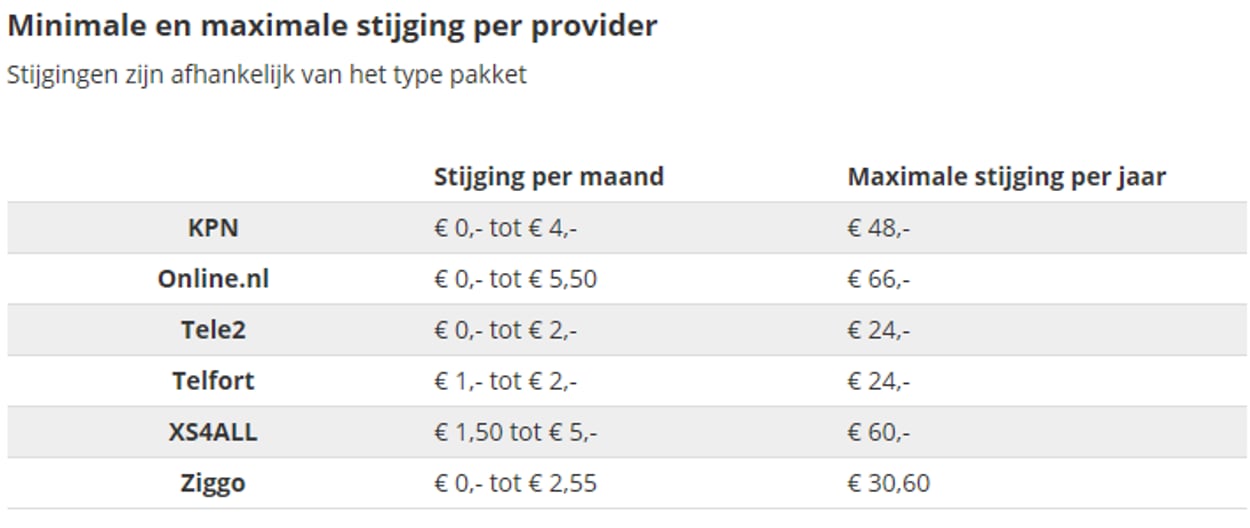
Task: Select Ziggo's yearly value '€ 30,60'
Action: [x=888, y=484]
